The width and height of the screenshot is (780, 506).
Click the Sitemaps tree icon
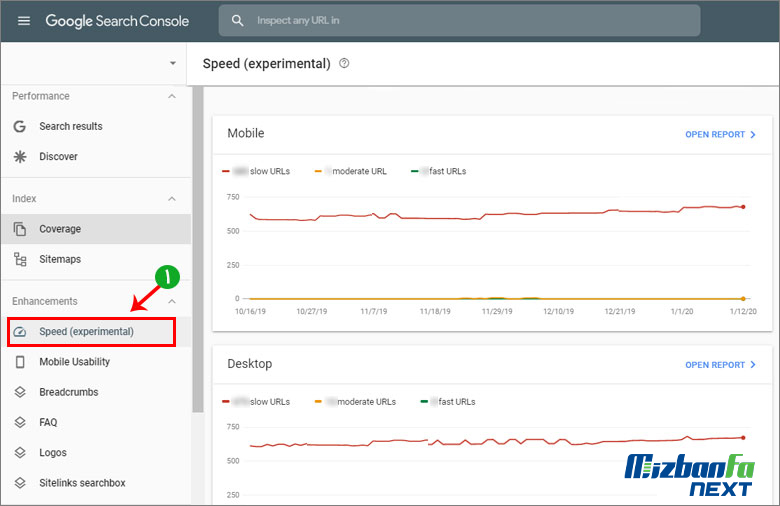[20, 259]
